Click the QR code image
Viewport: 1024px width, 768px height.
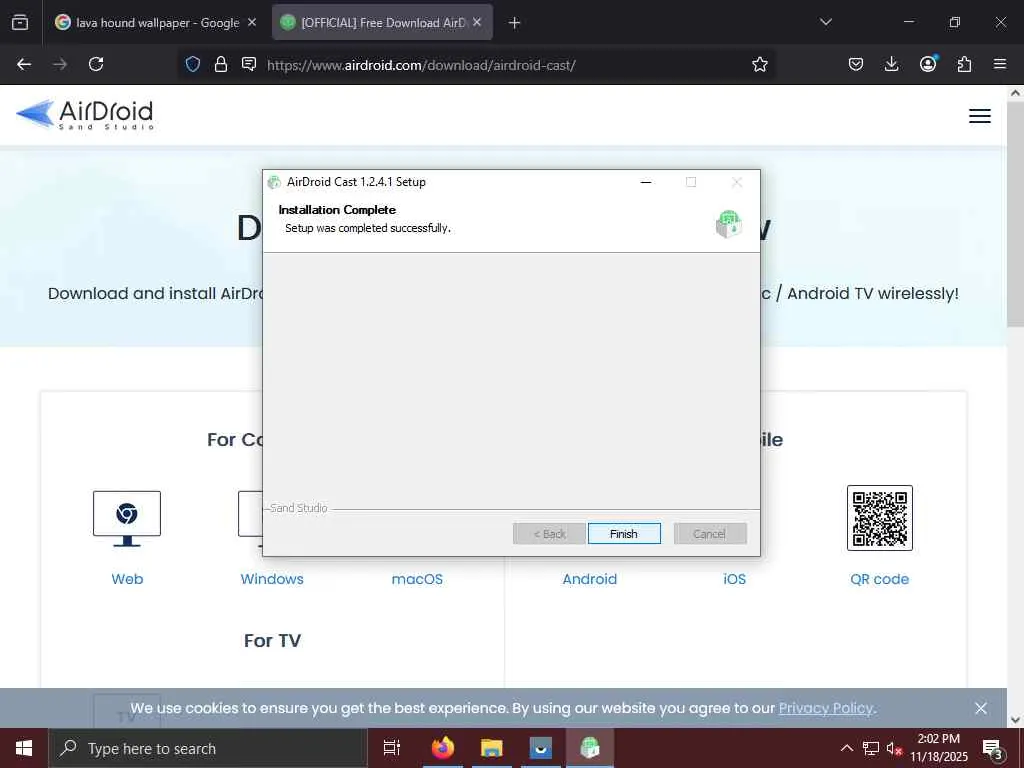(880, 518)
